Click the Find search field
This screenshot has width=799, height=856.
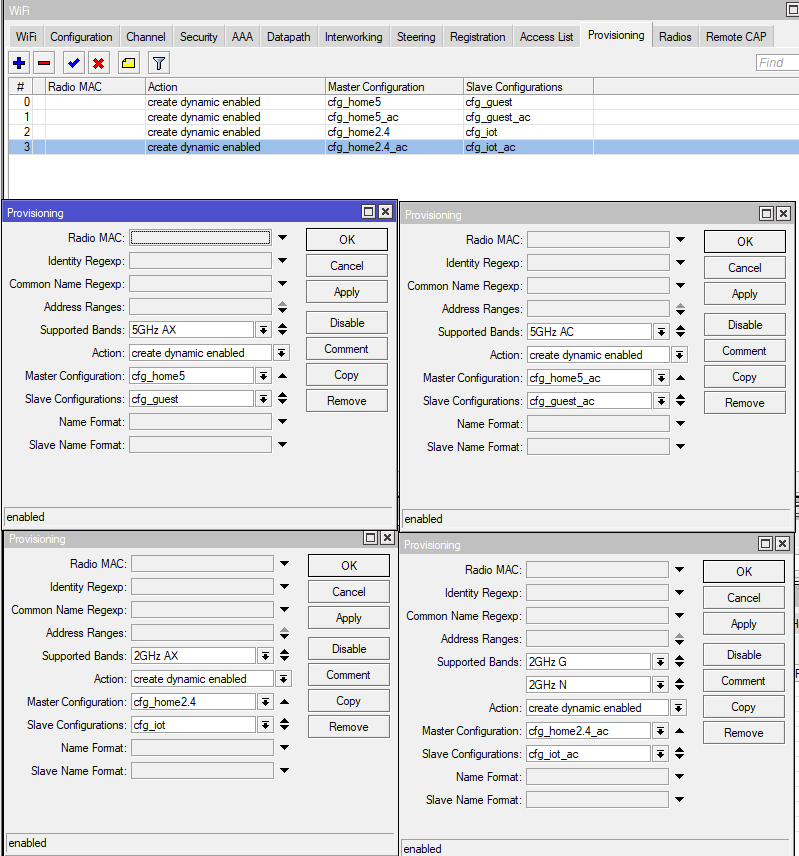[x=777, y=63]
